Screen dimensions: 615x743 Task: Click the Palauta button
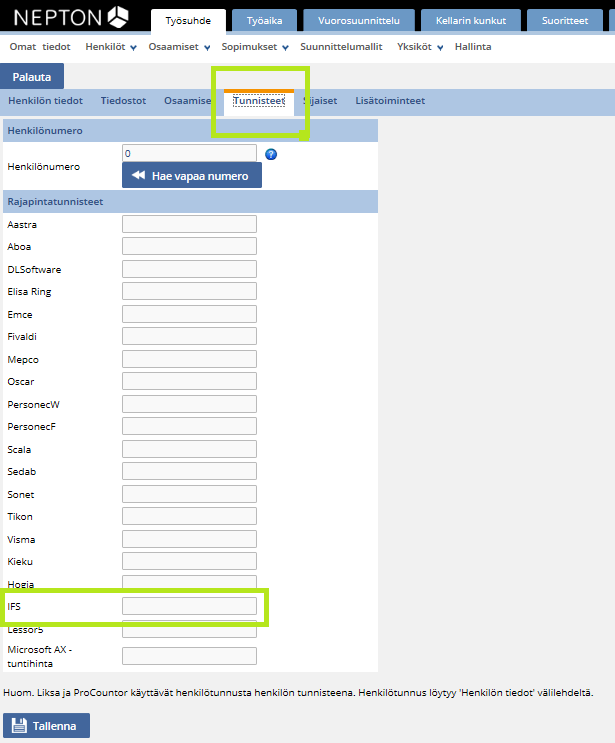[32, 77]
